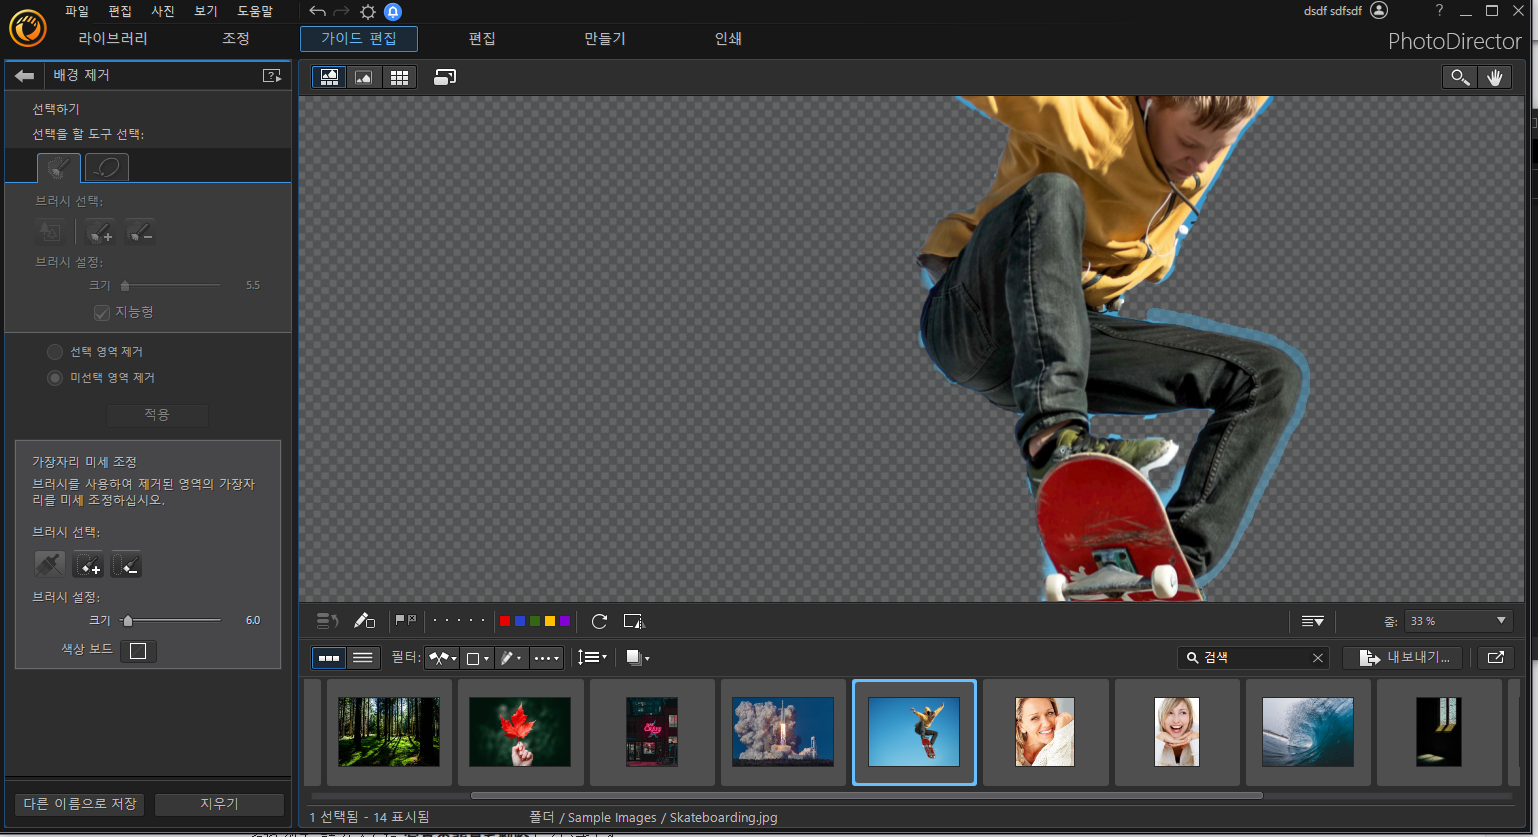This screenshot has width=1538, height=837.
Task: Click the 다른 이름으로 저장 button
Action: click(80, 804)
